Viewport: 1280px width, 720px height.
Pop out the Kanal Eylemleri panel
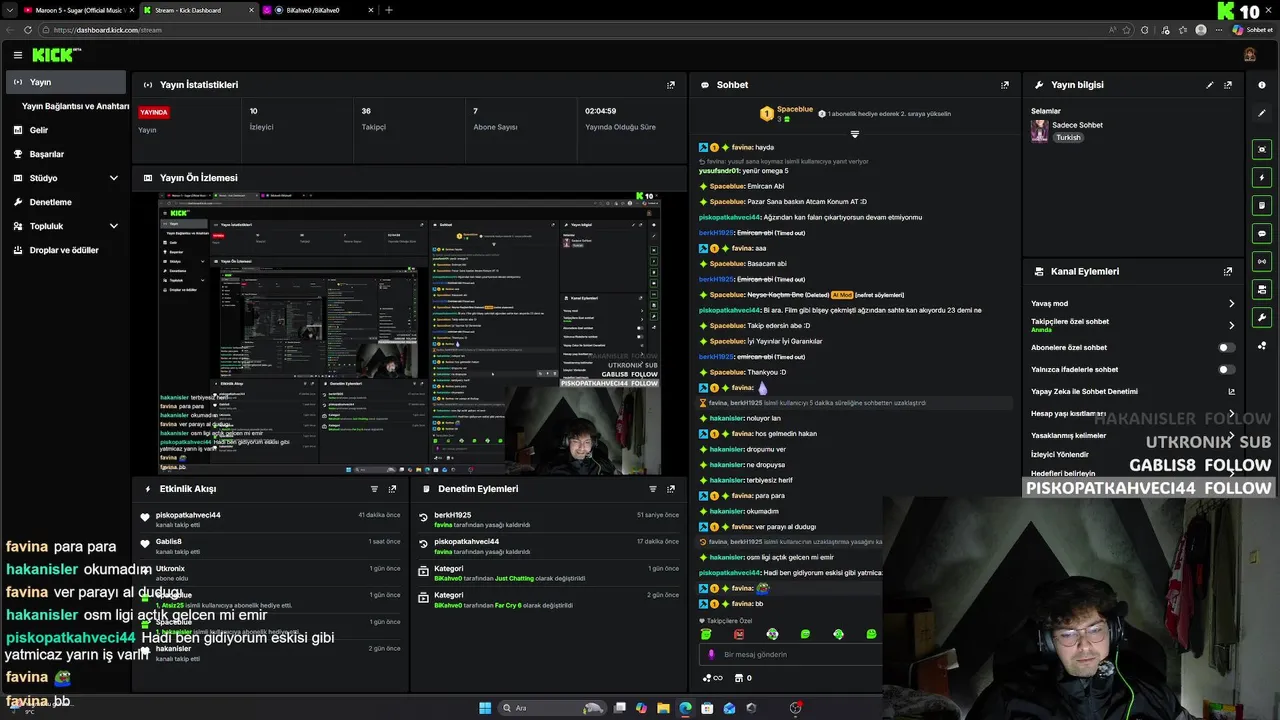pos(1228,271)
